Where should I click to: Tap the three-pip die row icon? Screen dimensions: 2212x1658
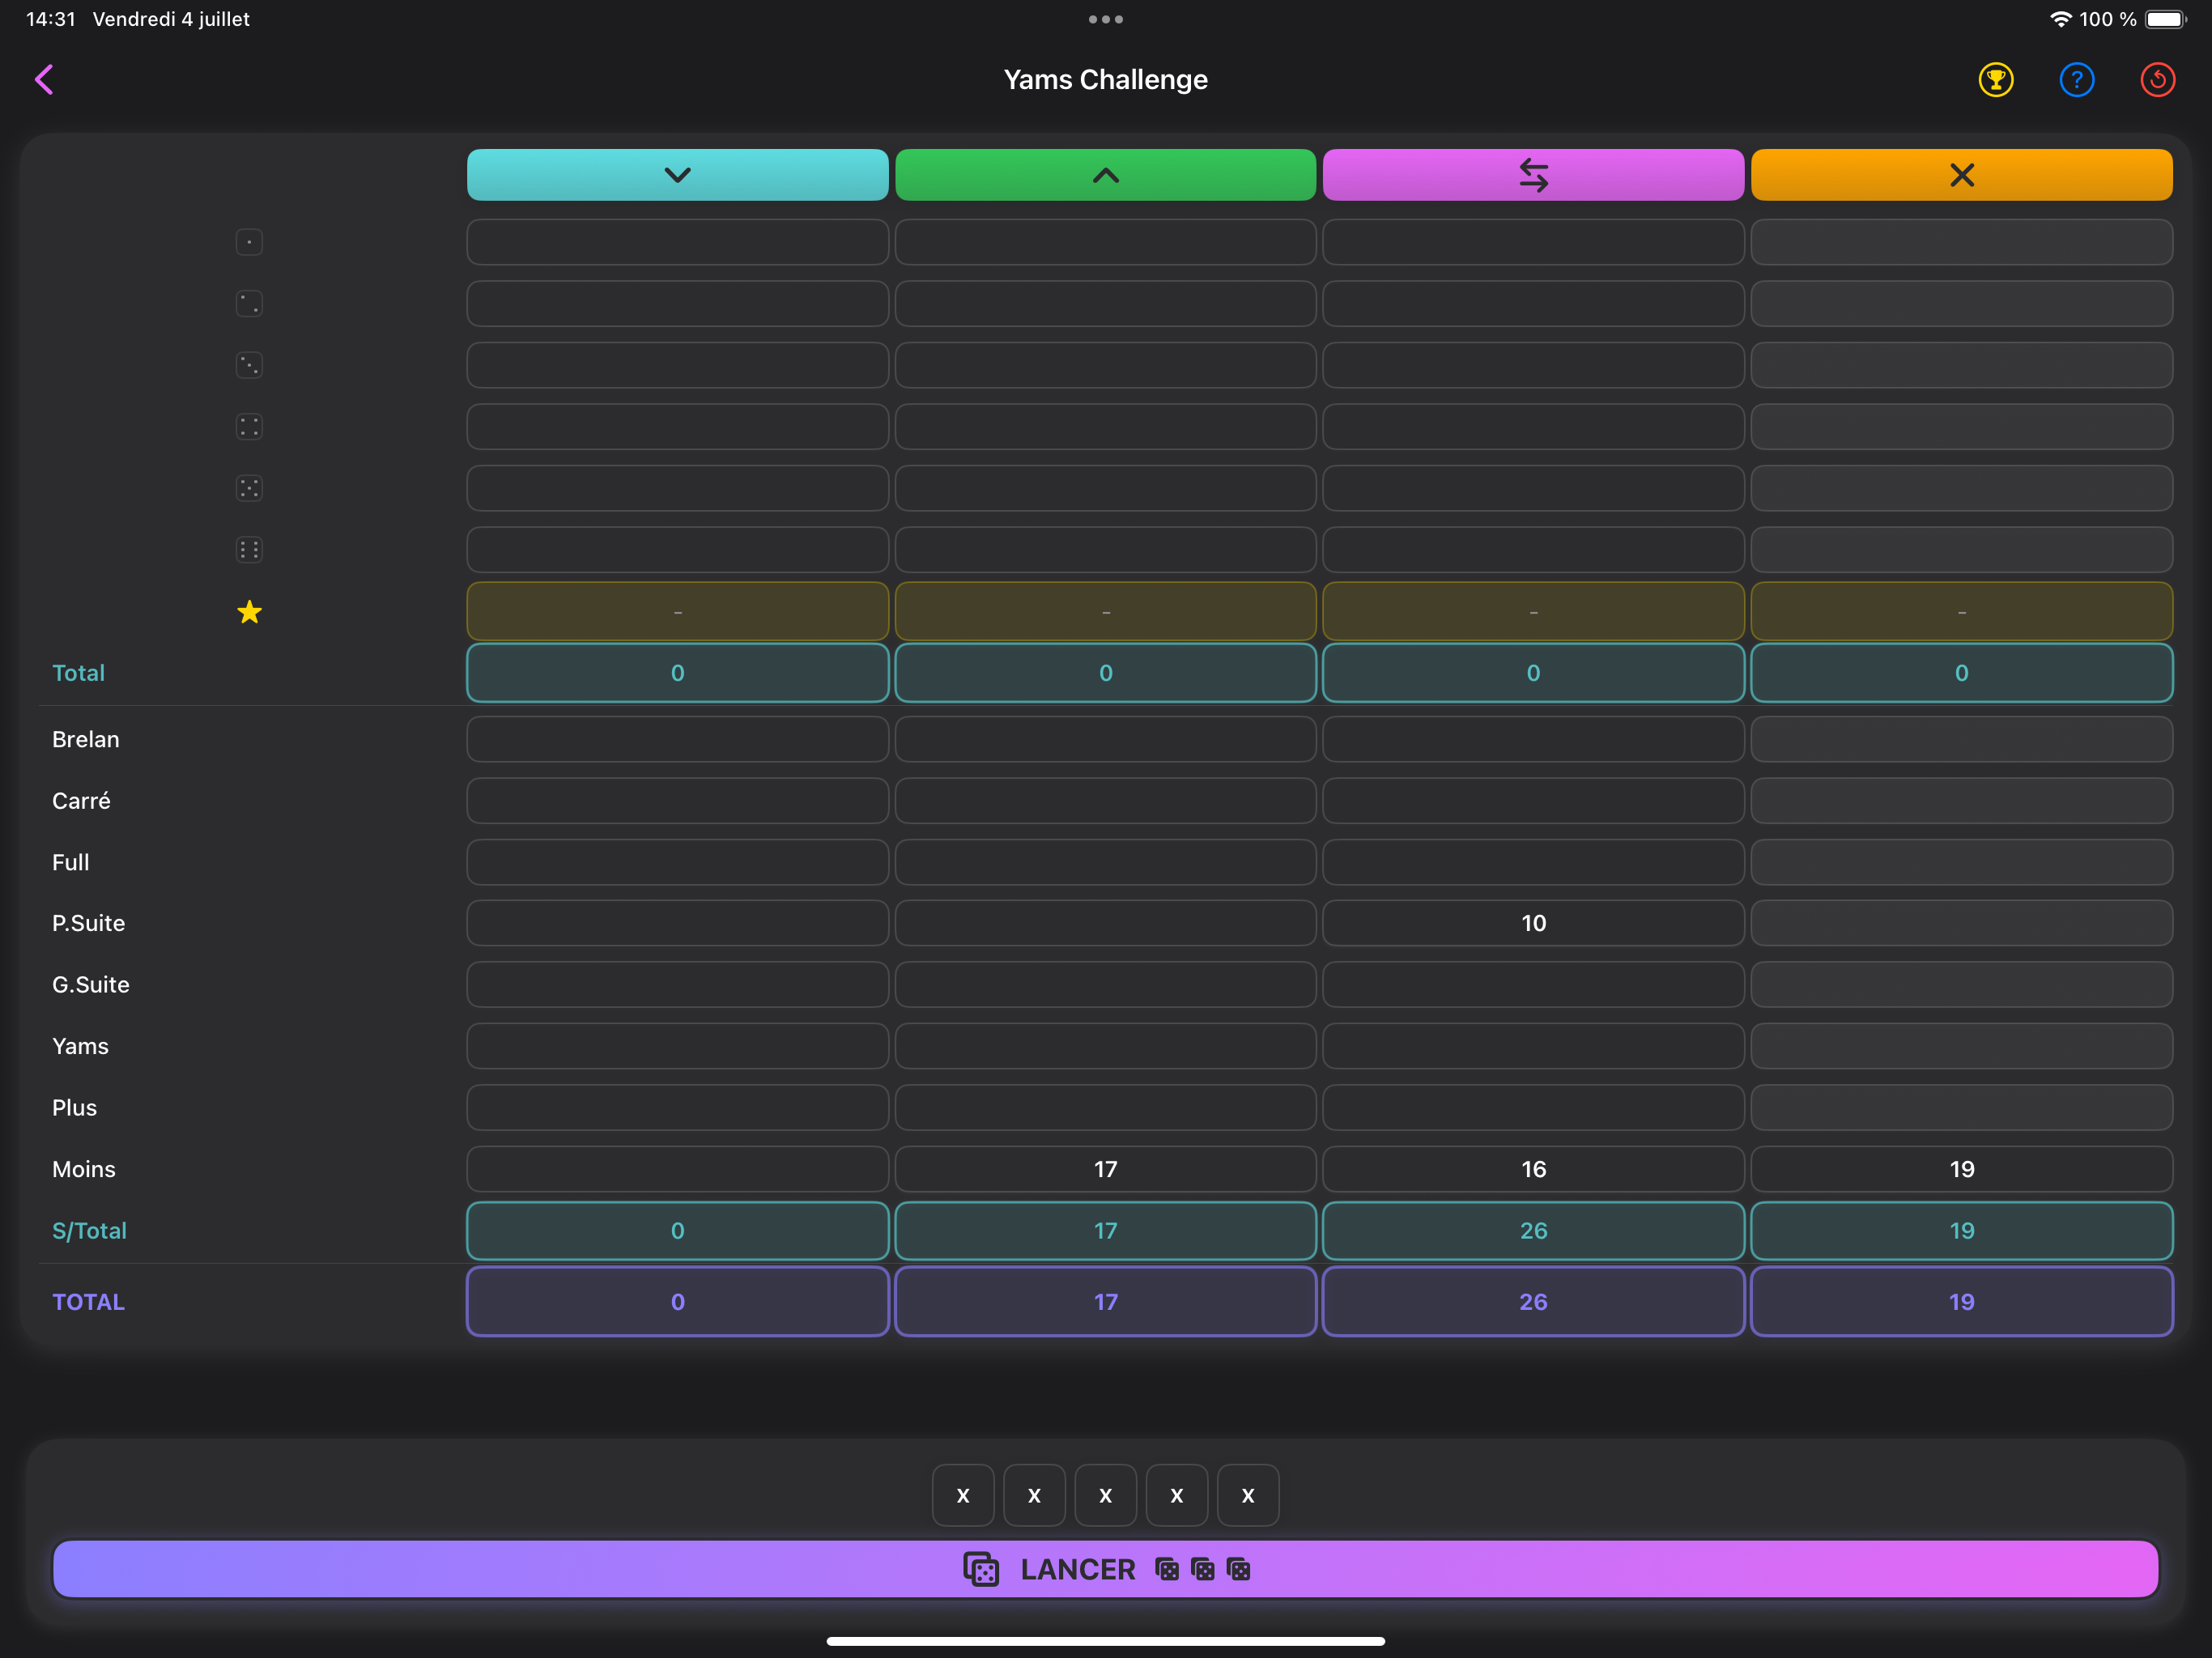tap(249, 365)
